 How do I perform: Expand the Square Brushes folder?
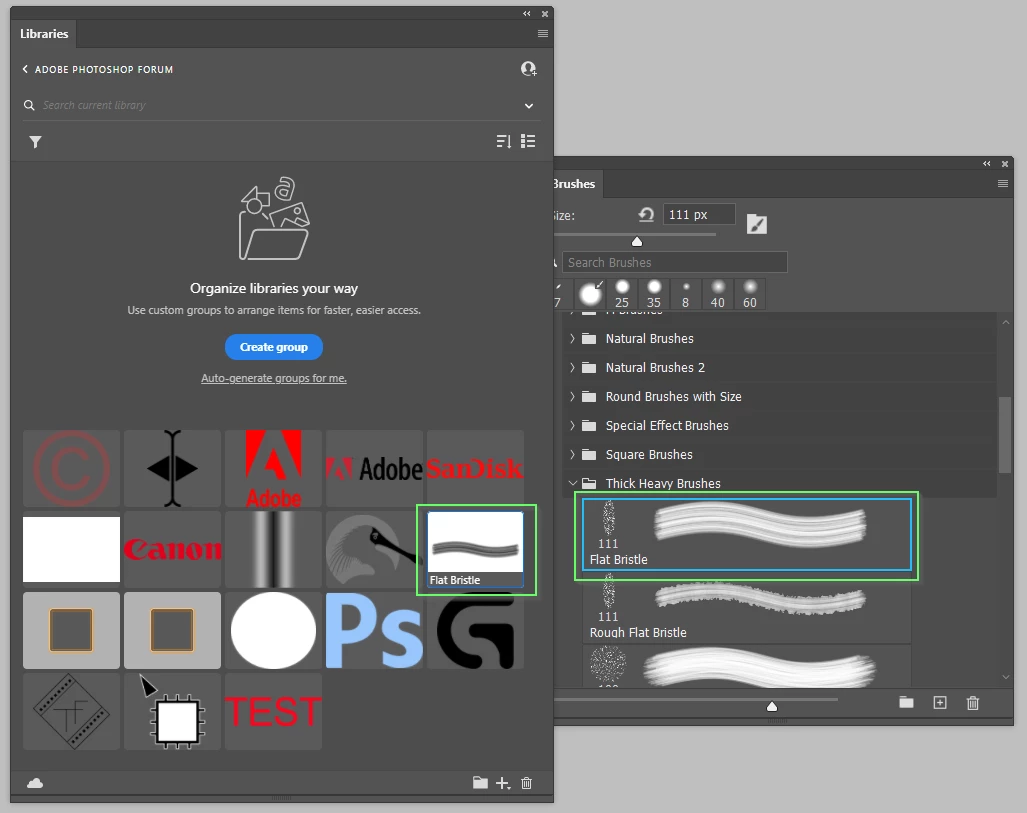(572, 454)
